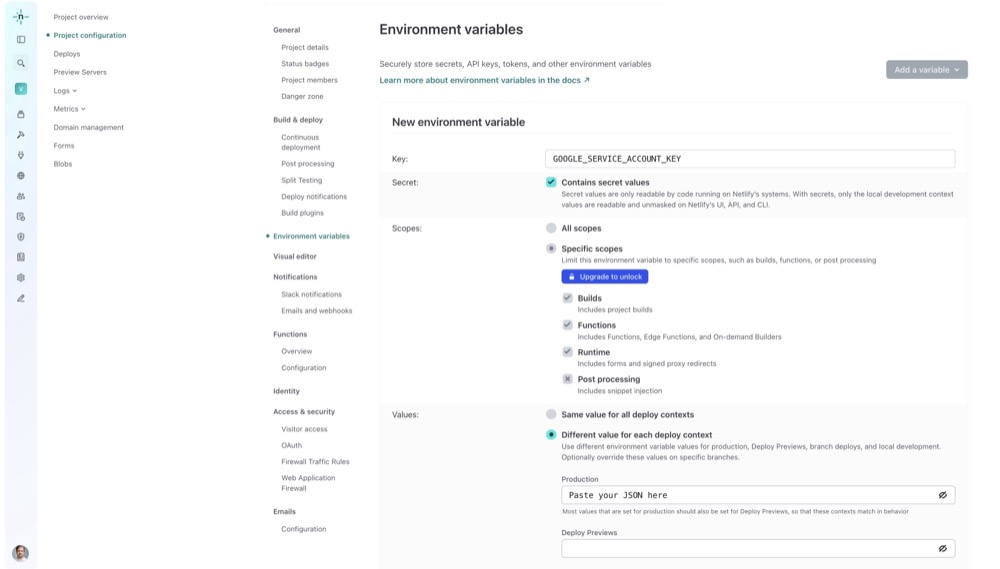Expand the Logs submenu
1000x569 pixels.
pos(65,91)
